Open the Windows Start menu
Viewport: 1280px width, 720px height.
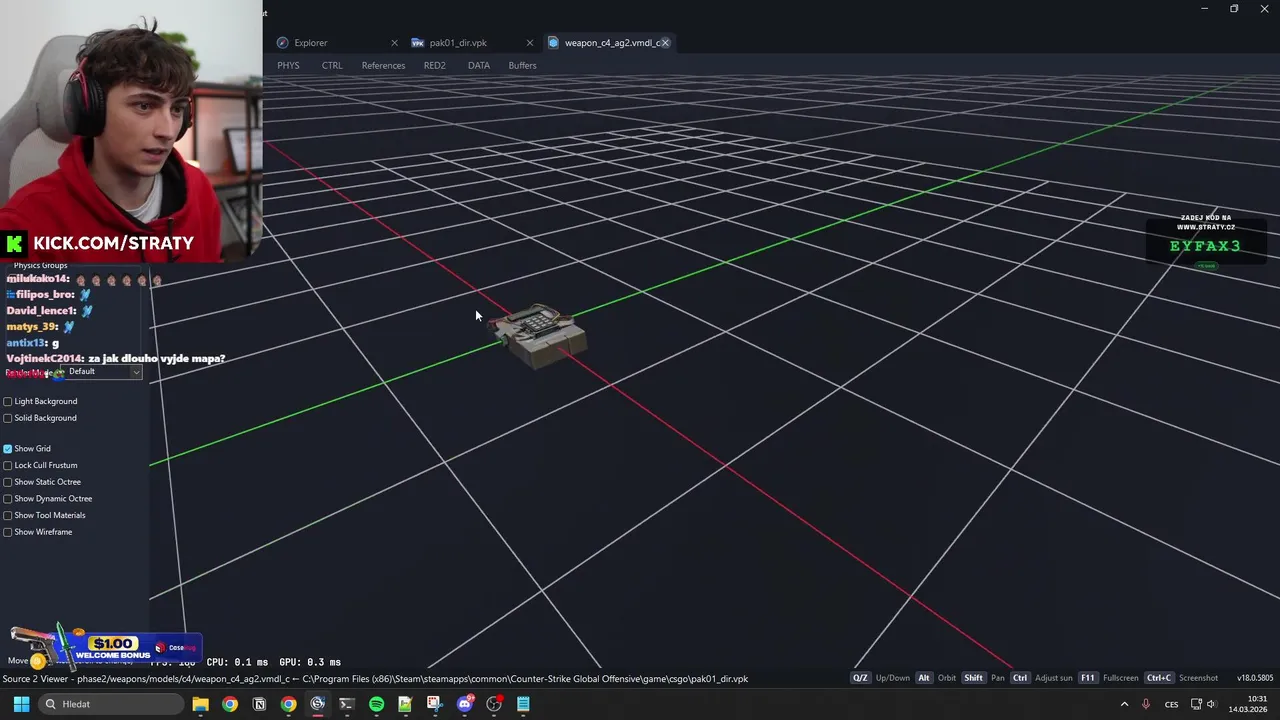pyautogui.click(x=21, y=704)
